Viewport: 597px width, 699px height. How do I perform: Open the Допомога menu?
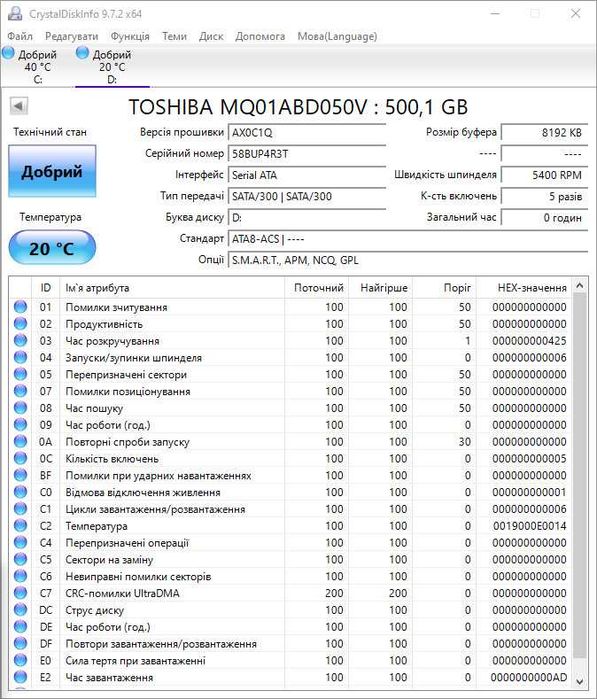(x=260, y=36)
